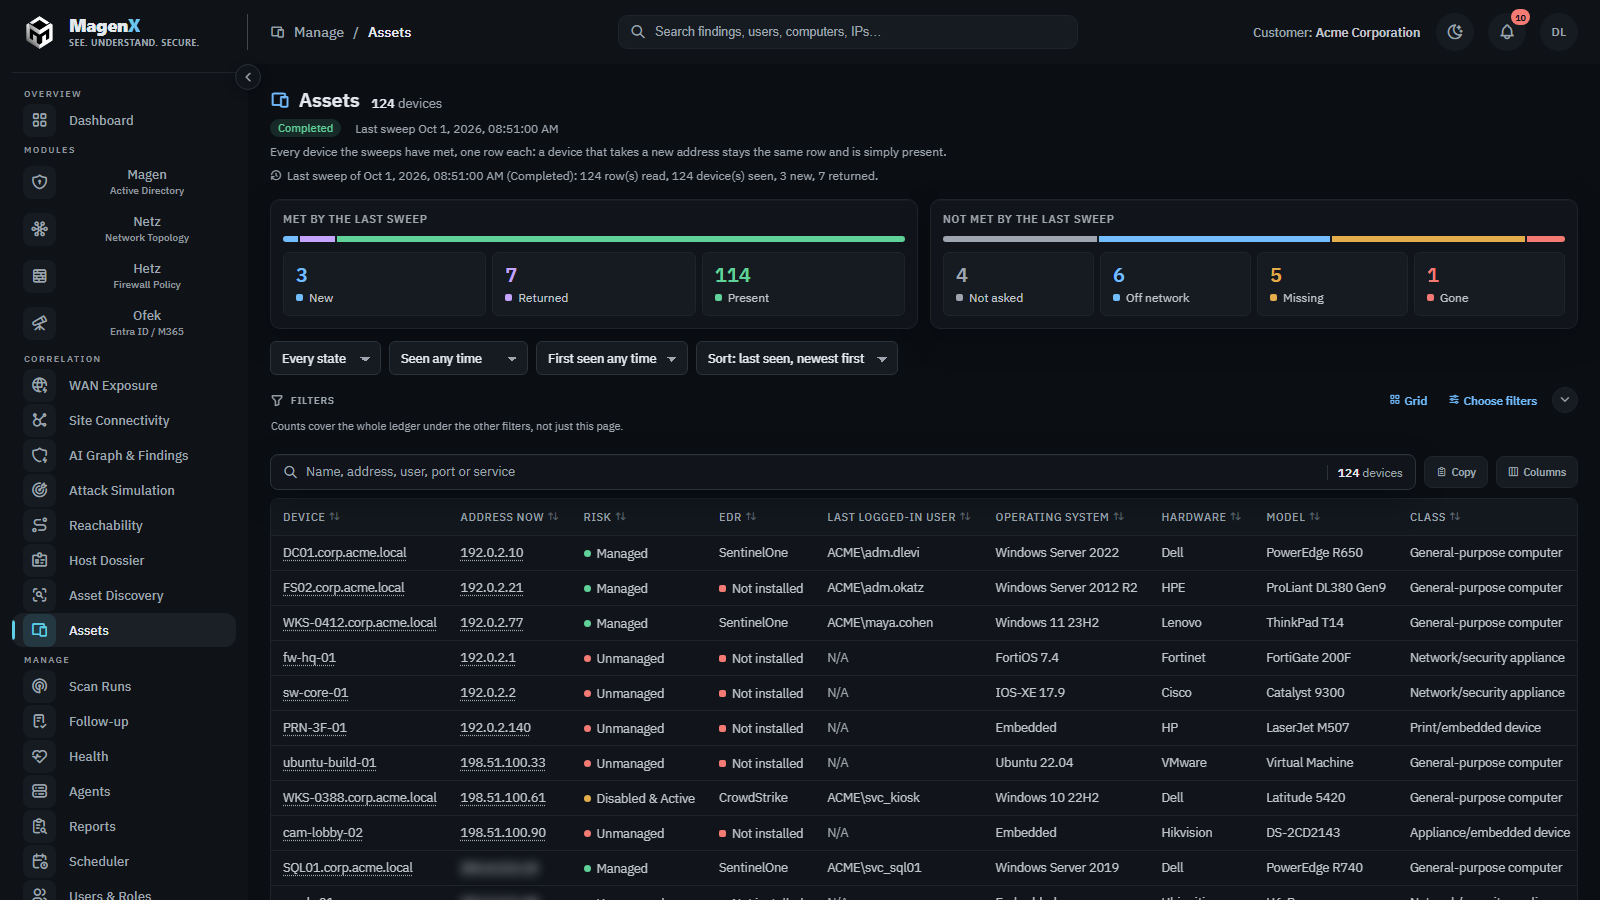Open the Asset Discovery icon
This screenshot has height=900, width=1600.
[40, 595]
